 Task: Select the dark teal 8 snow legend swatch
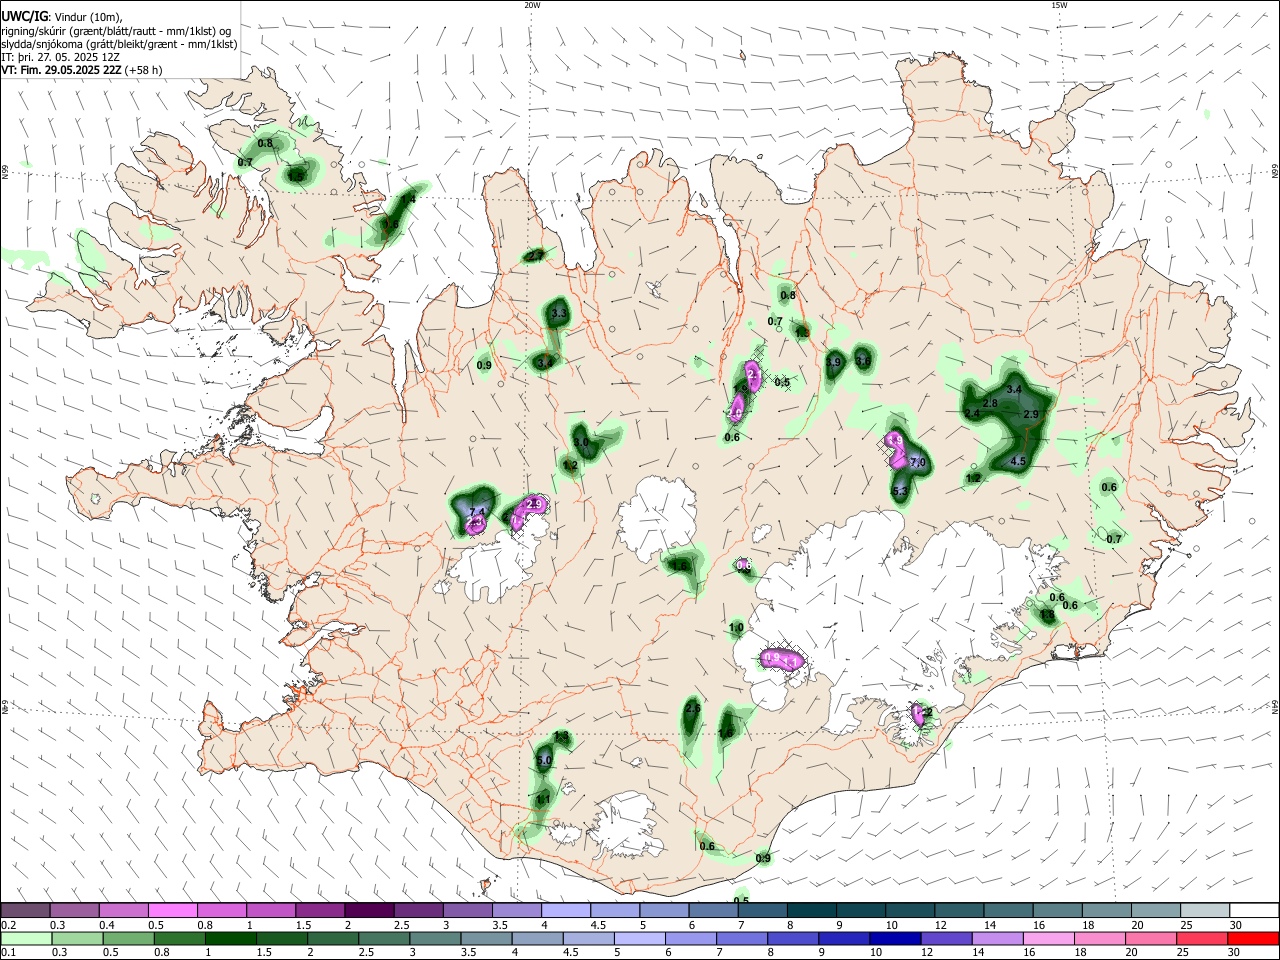point(810,911)
